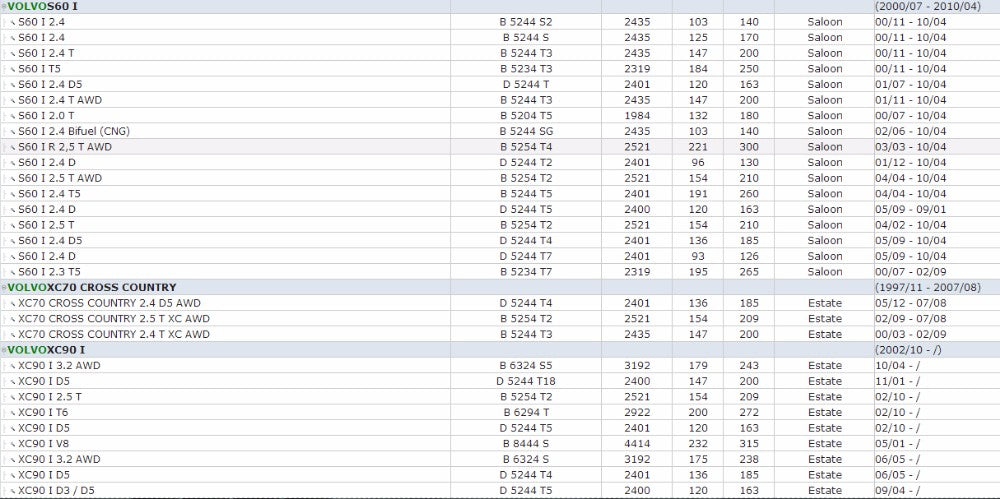Click engine code B 5244 SG
The width and height of the screenshot is (1000, 499).
[x=526, y=131]
